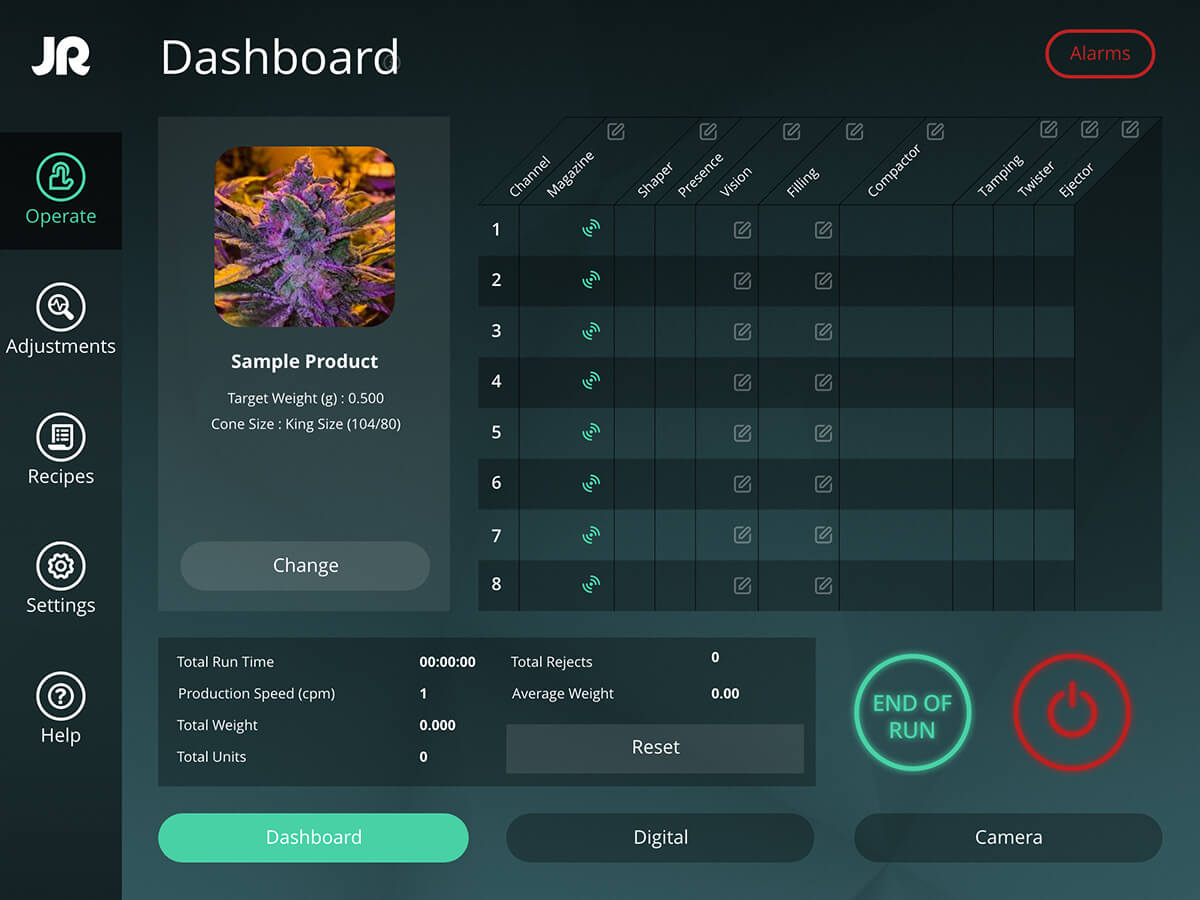This screenshot has width=1200, height=900.
Task: Edit Vision for channel 2
Action: pos(743,281)
